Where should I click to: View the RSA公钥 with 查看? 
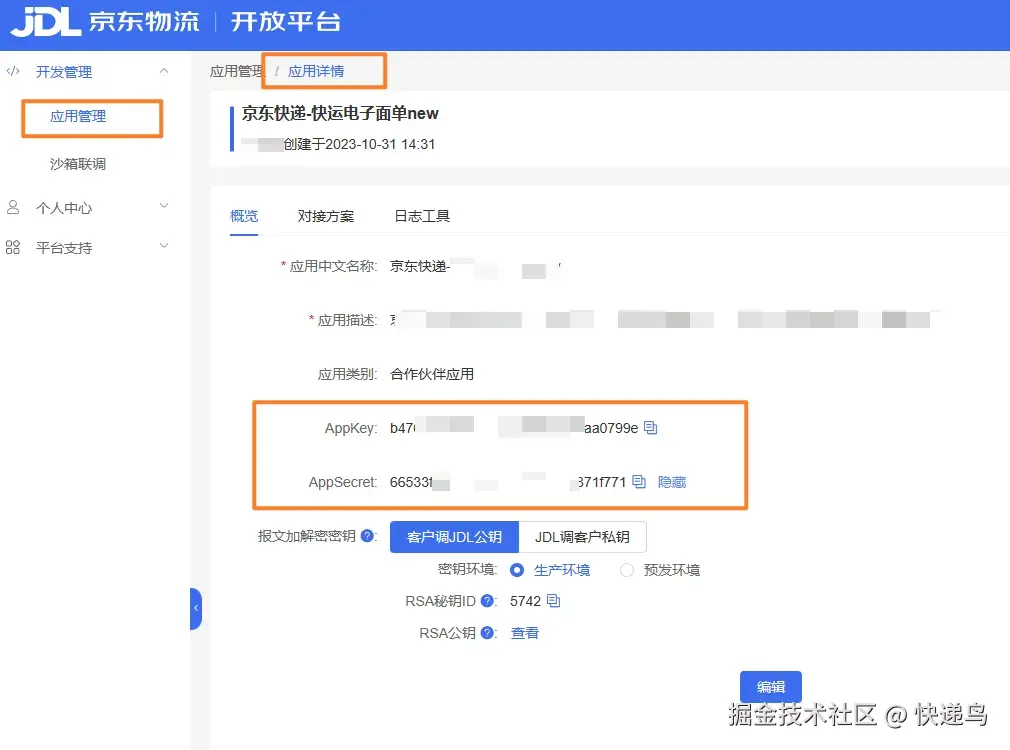525,633
